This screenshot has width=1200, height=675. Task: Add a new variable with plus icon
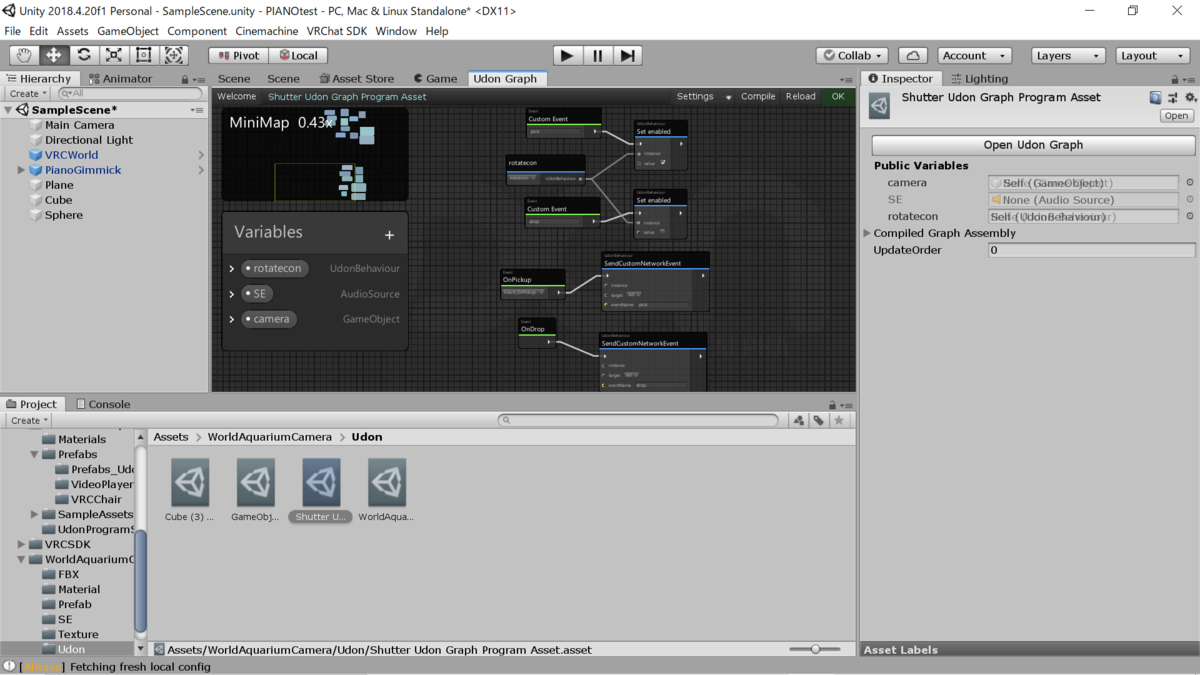click(389, 235)
